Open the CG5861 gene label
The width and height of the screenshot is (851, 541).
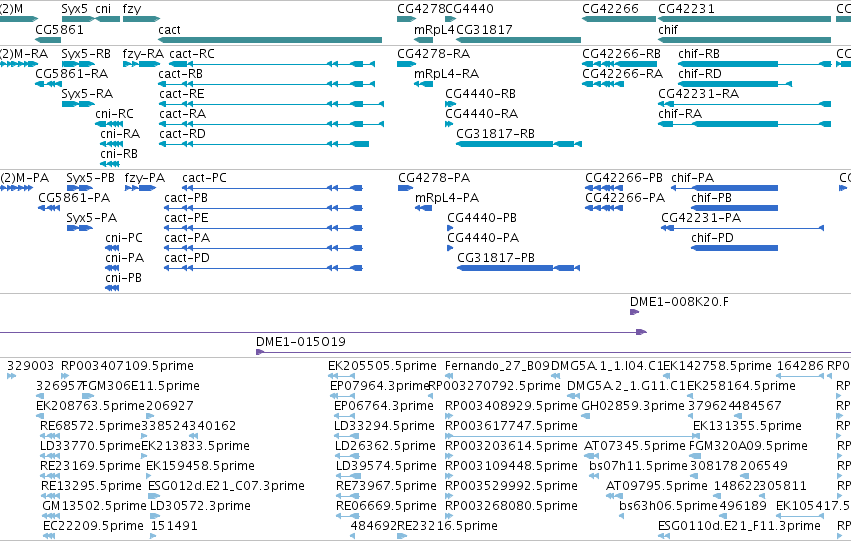60,29
